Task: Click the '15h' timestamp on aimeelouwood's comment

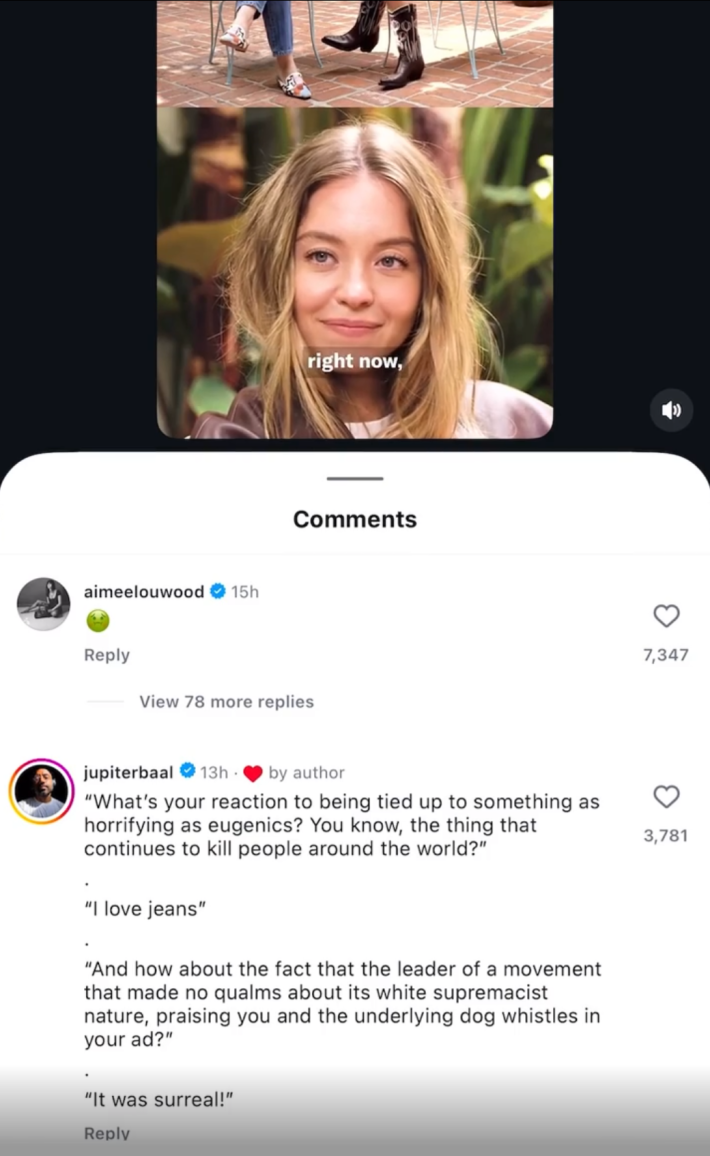Action: click(x=244, y=591)
